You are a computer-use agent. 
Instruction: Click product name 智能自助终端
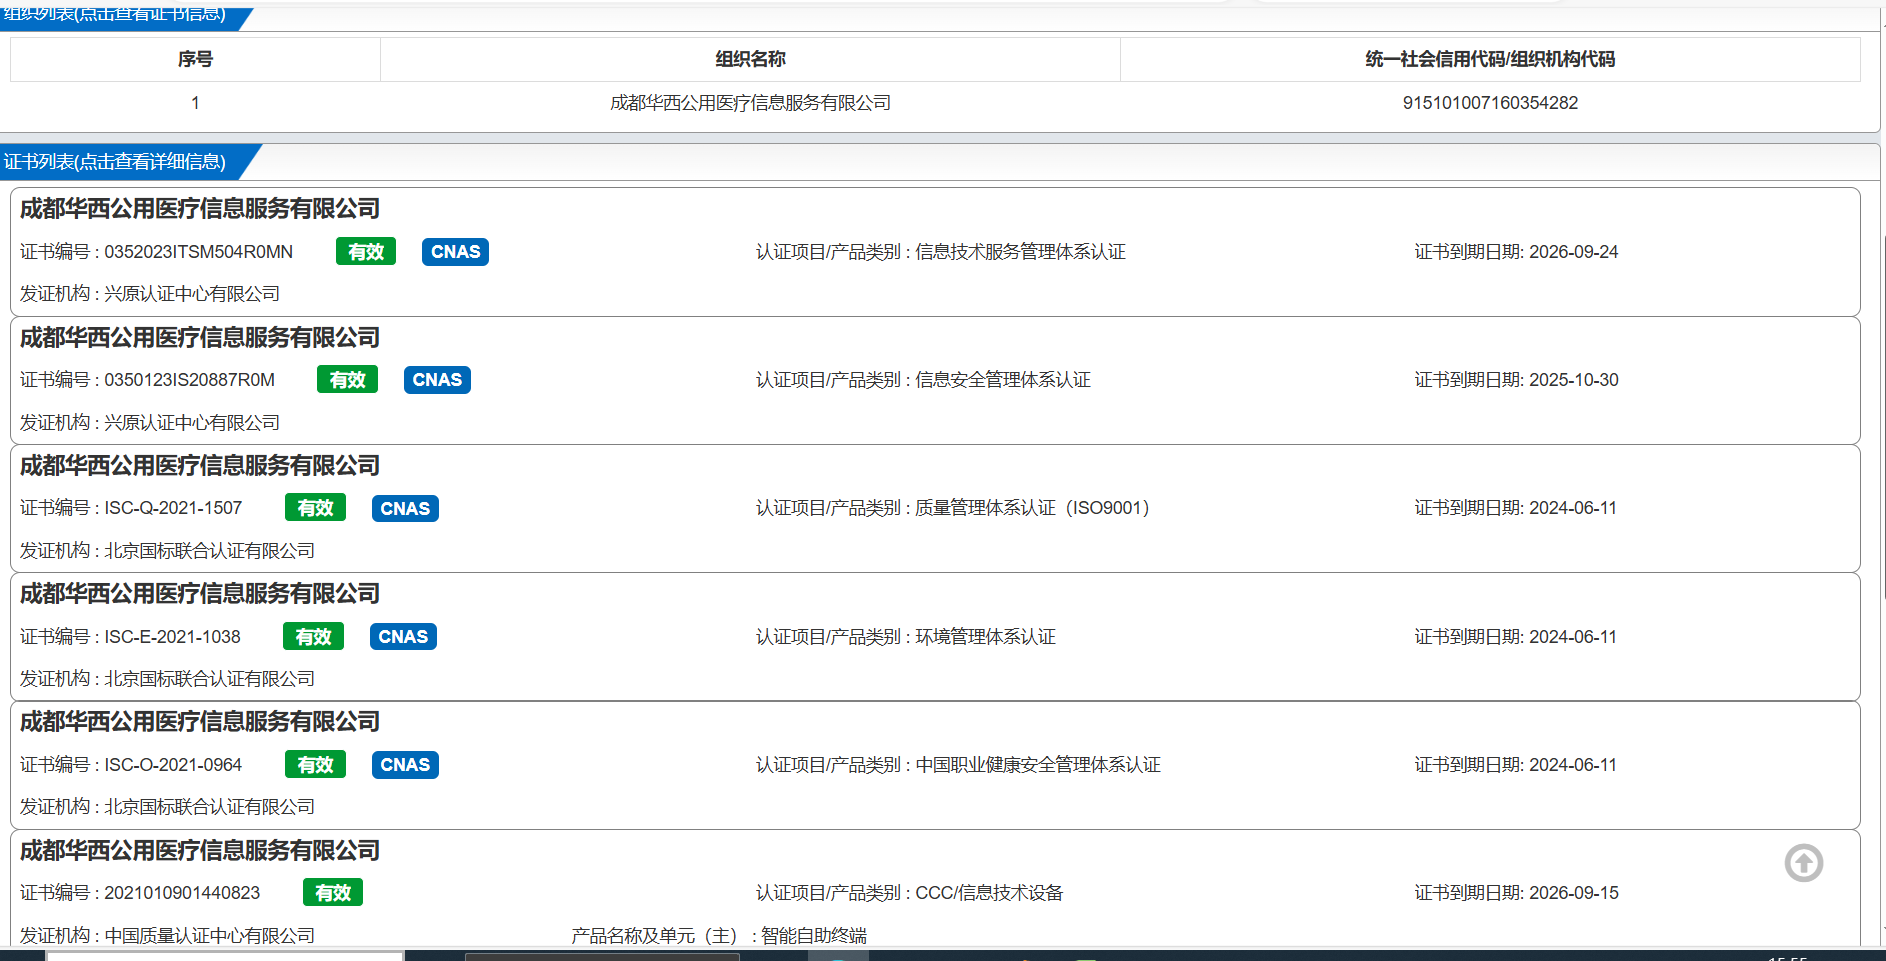pyautogui.click(x=814, y=936)
